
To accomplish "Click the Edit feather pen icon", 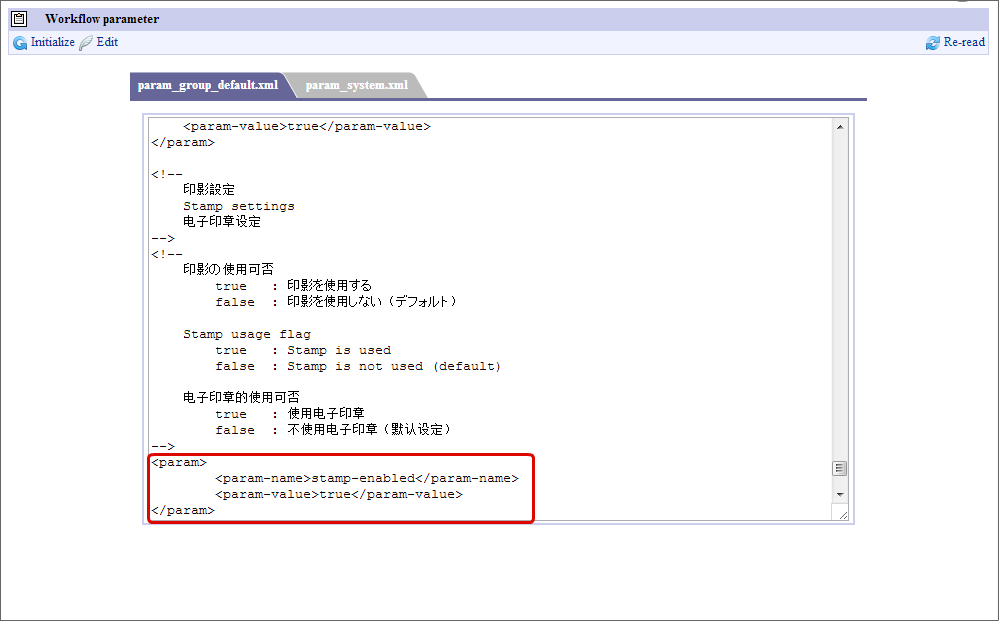I will pyautogui.click(x=86, y=43).
